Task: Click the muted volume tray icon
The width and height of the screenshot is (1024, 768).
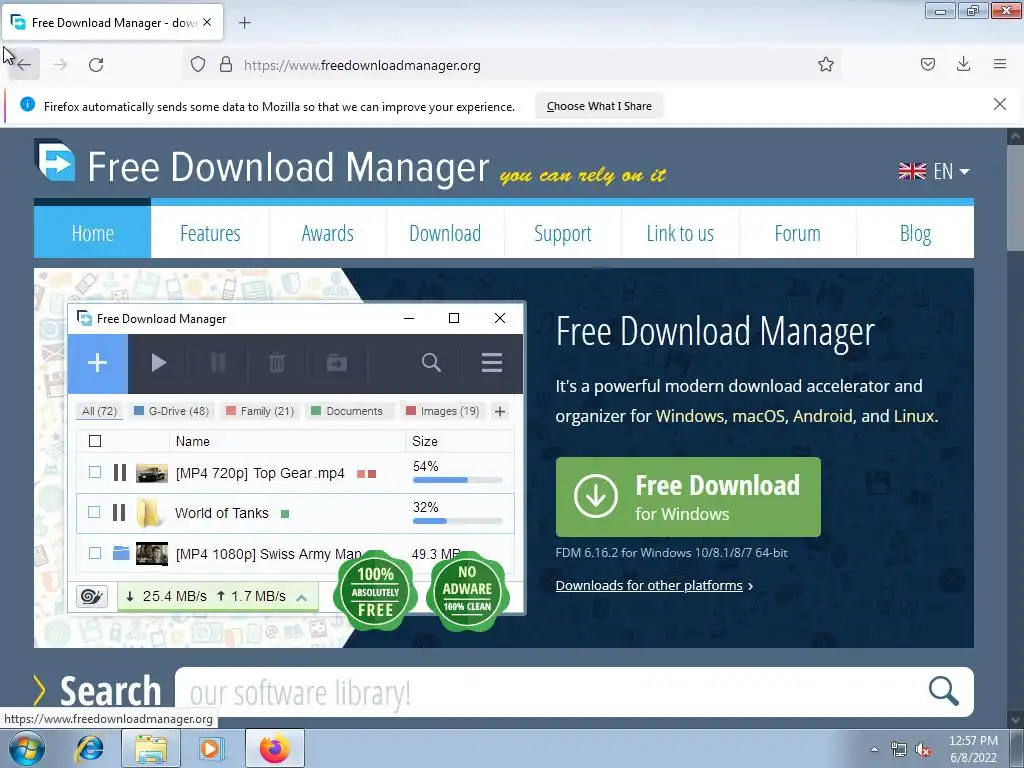Action: coord(923,749)
